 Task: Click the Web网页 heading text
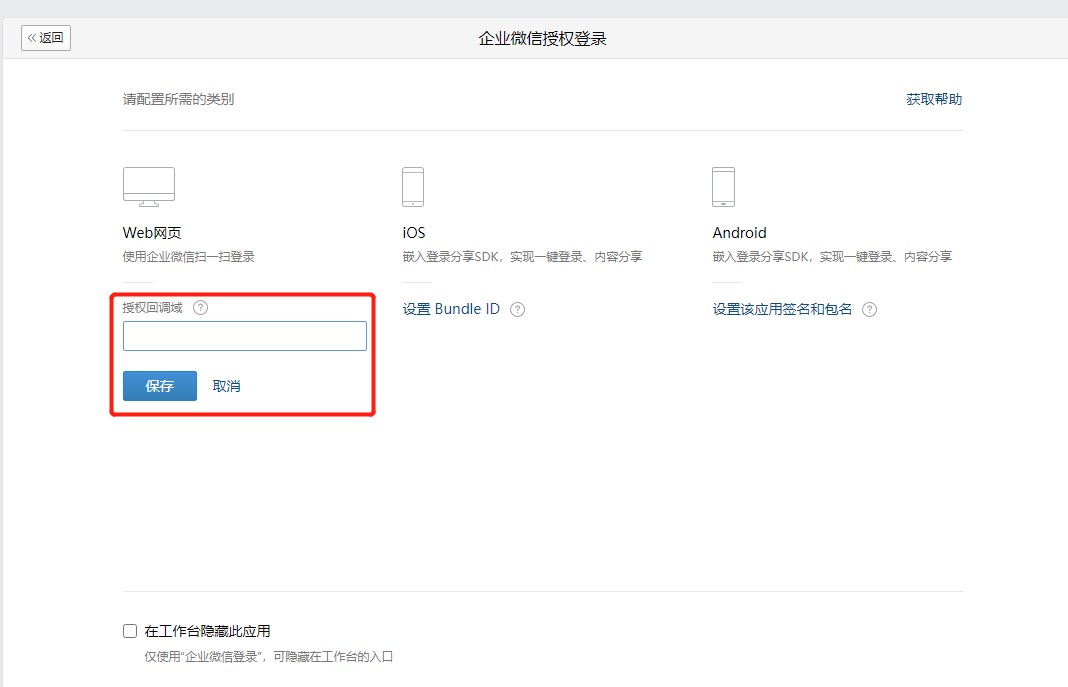pos(152,233)
